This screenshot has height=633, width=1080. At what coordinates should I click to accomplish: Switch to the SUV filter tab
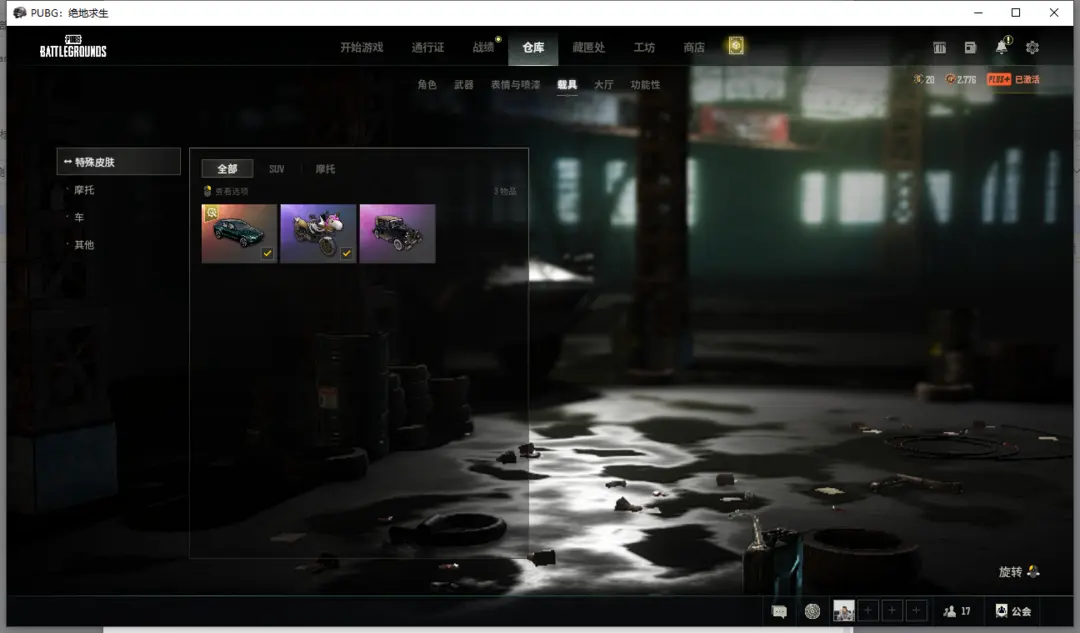[276, 169]
